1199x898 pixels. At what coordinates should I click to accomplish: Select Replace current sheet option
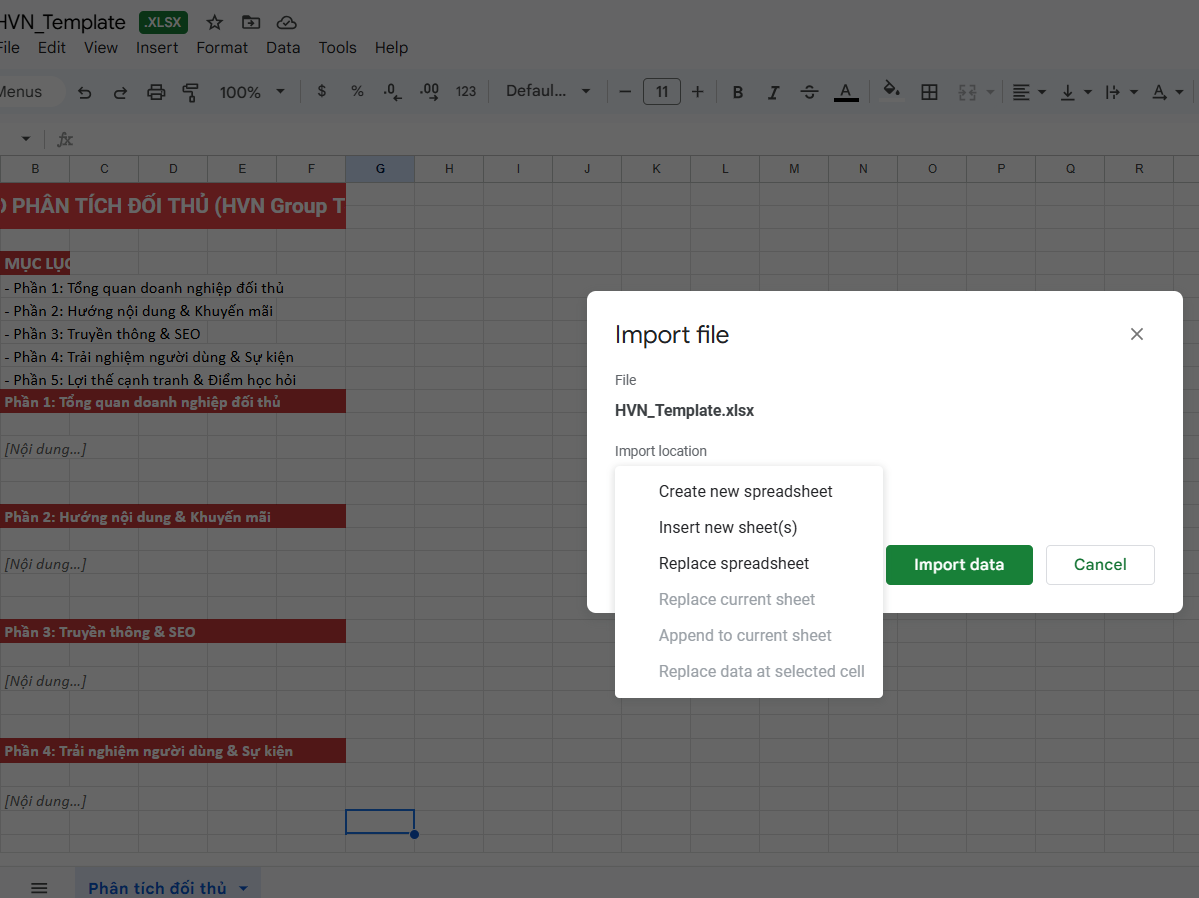click(749, 600)
